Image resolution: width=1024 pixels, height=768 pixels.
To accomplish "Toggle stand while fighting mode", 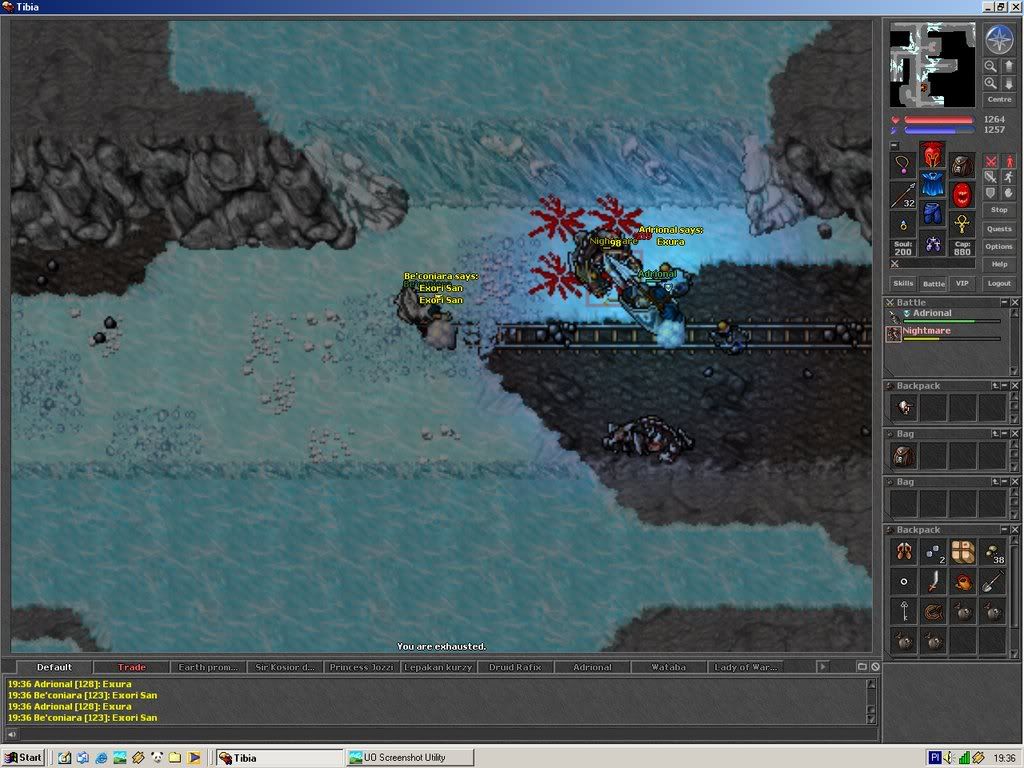I will (x=1009, y=161).
